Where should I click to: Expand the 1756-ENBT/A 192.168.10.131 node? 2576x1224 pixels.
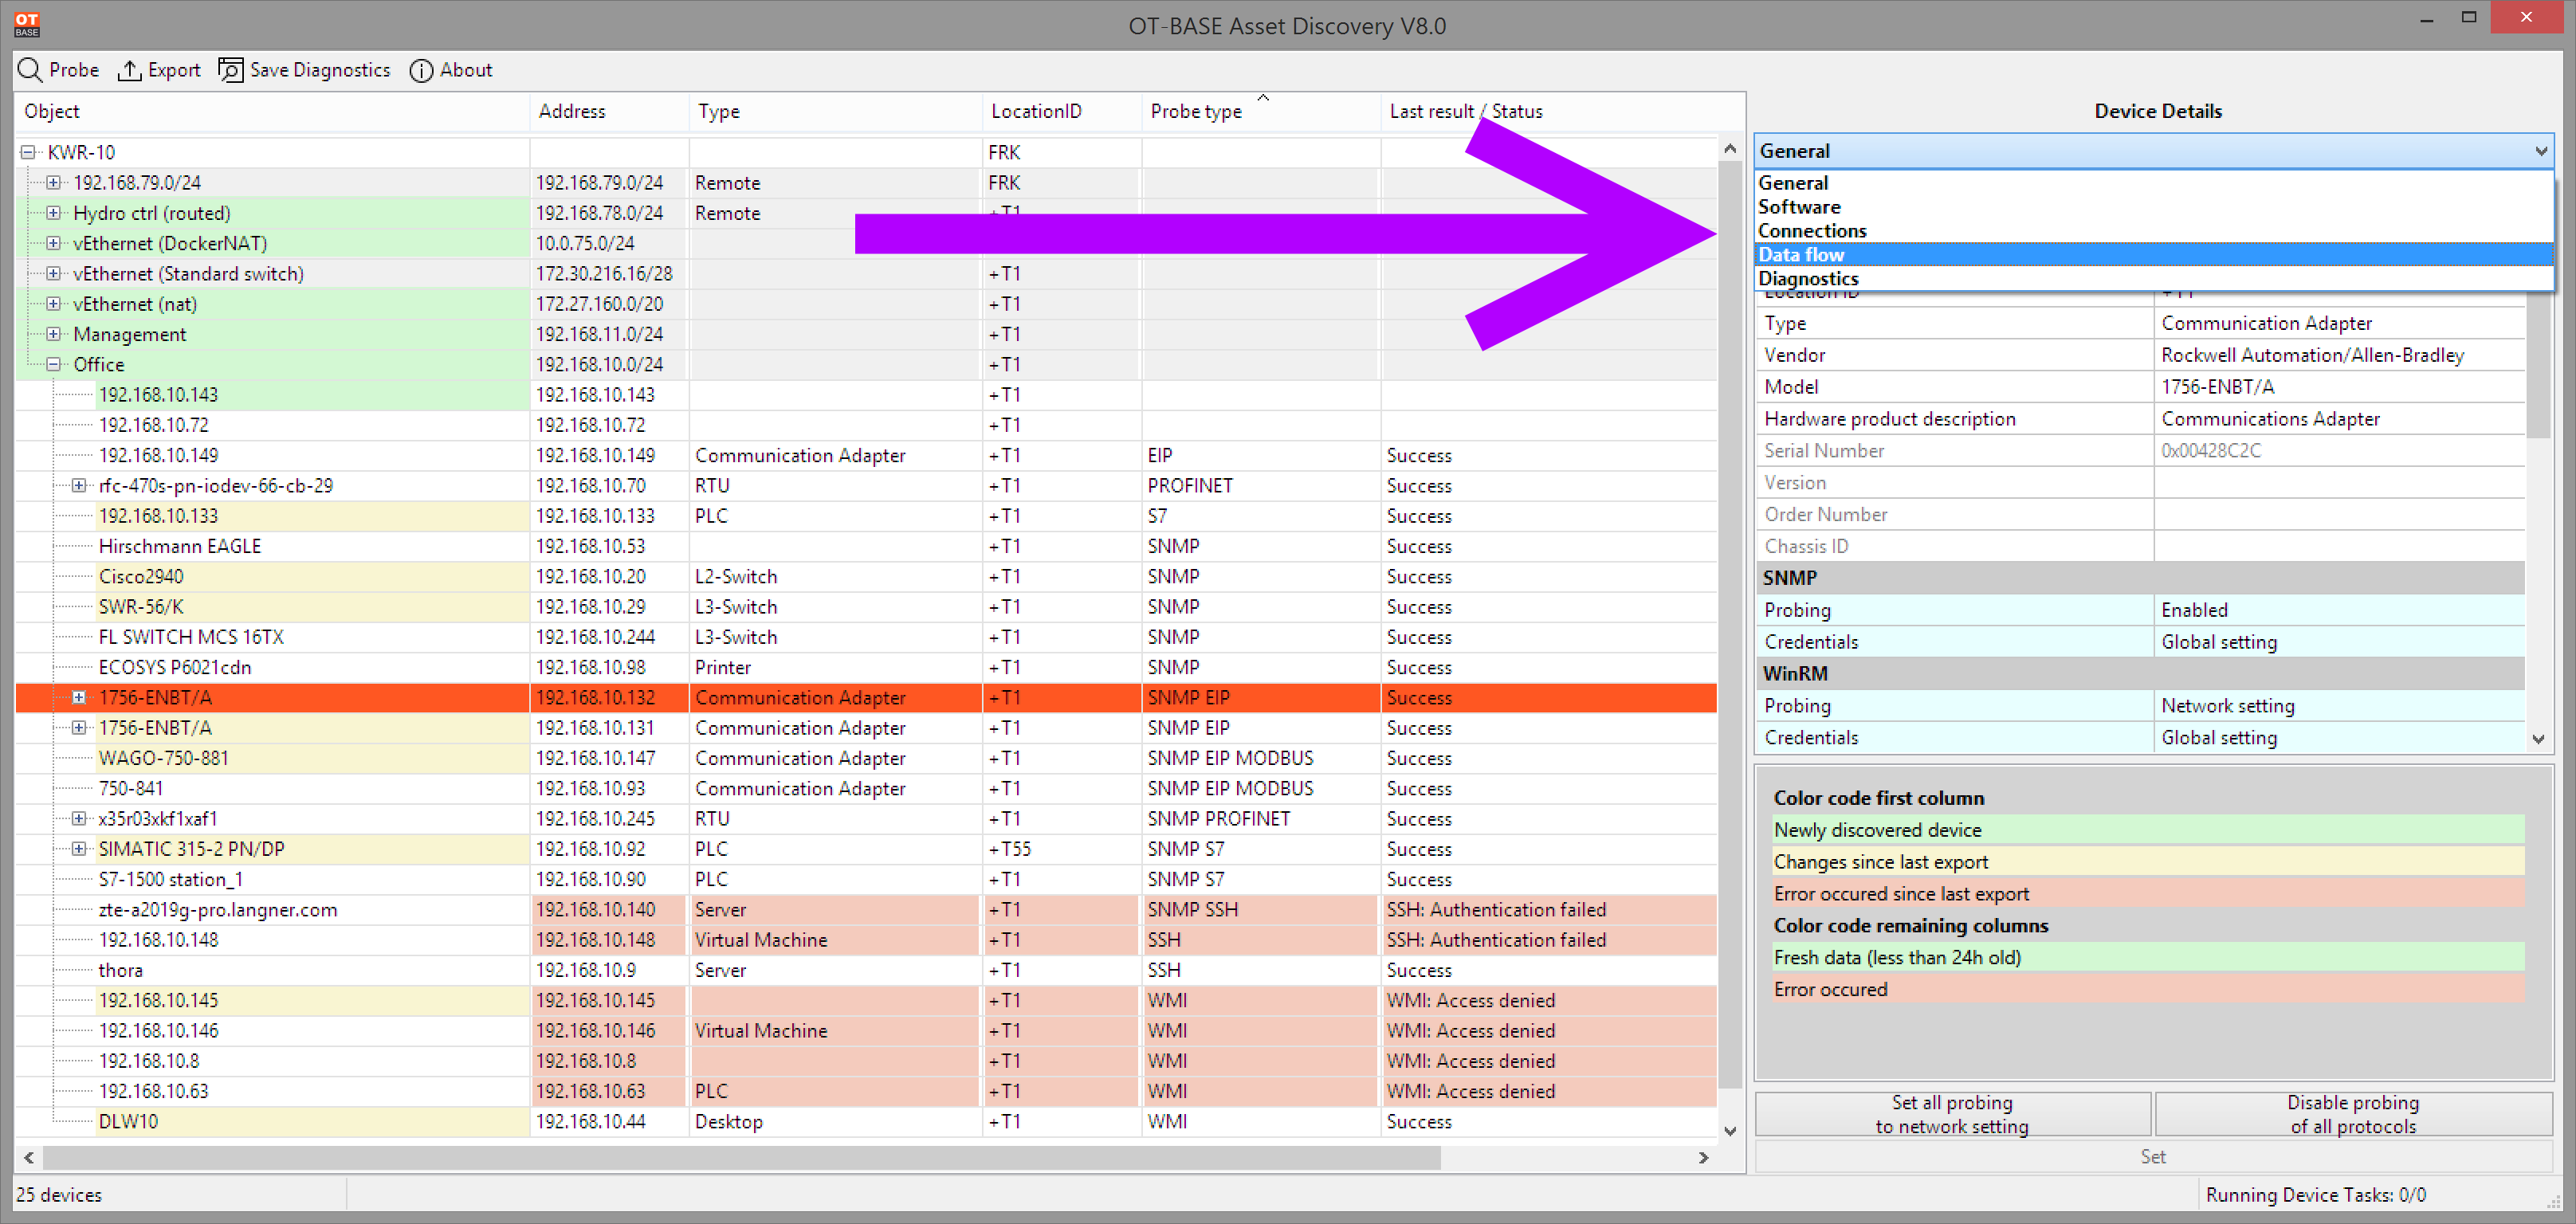(79, 727)
